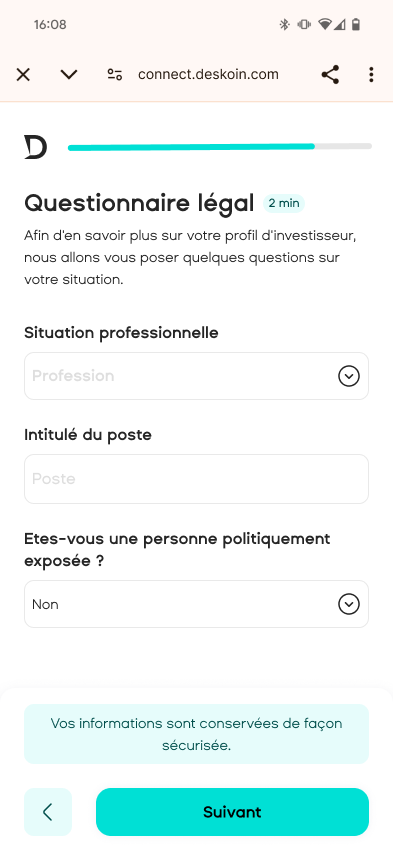Open the Profession dropdown field
This screenshot has width=393, height=852.
click(x=196, y=376)
